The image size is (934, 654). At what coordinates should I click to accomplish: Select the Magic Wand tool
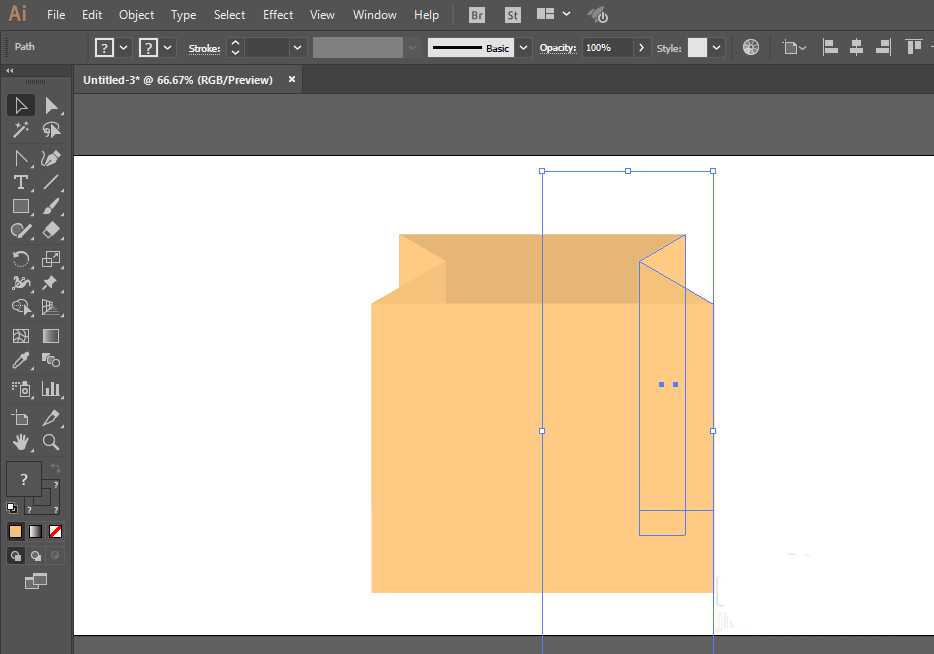click(x=20, y=130)
